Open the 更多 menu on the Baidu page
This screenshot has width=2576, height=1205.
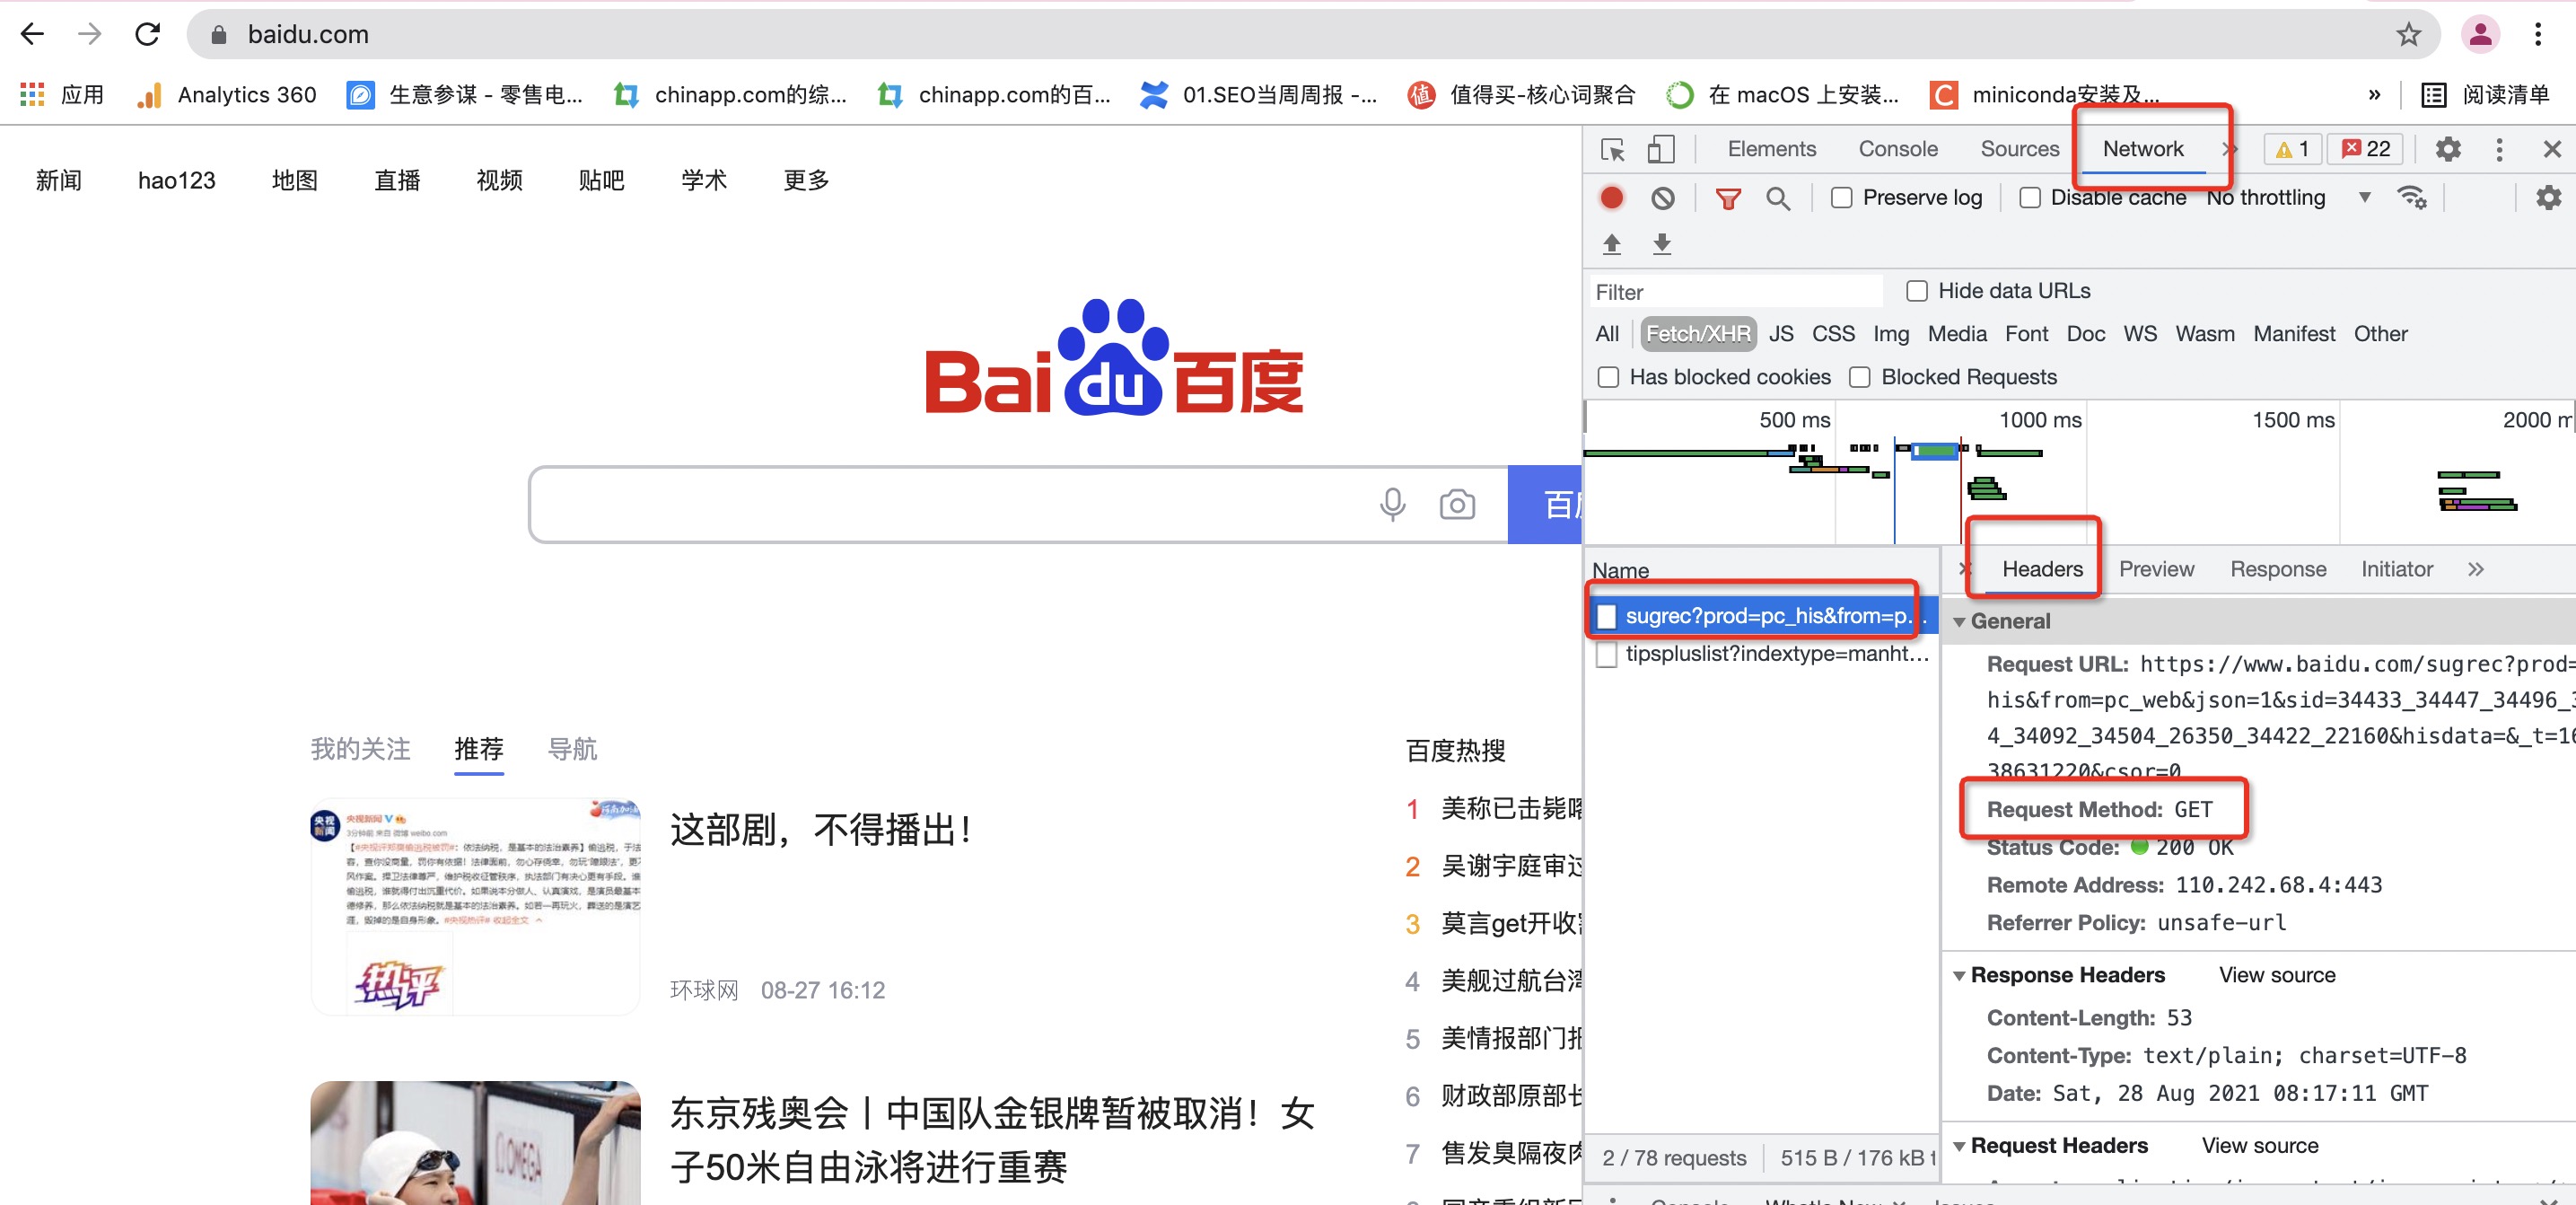click(806, 180)
